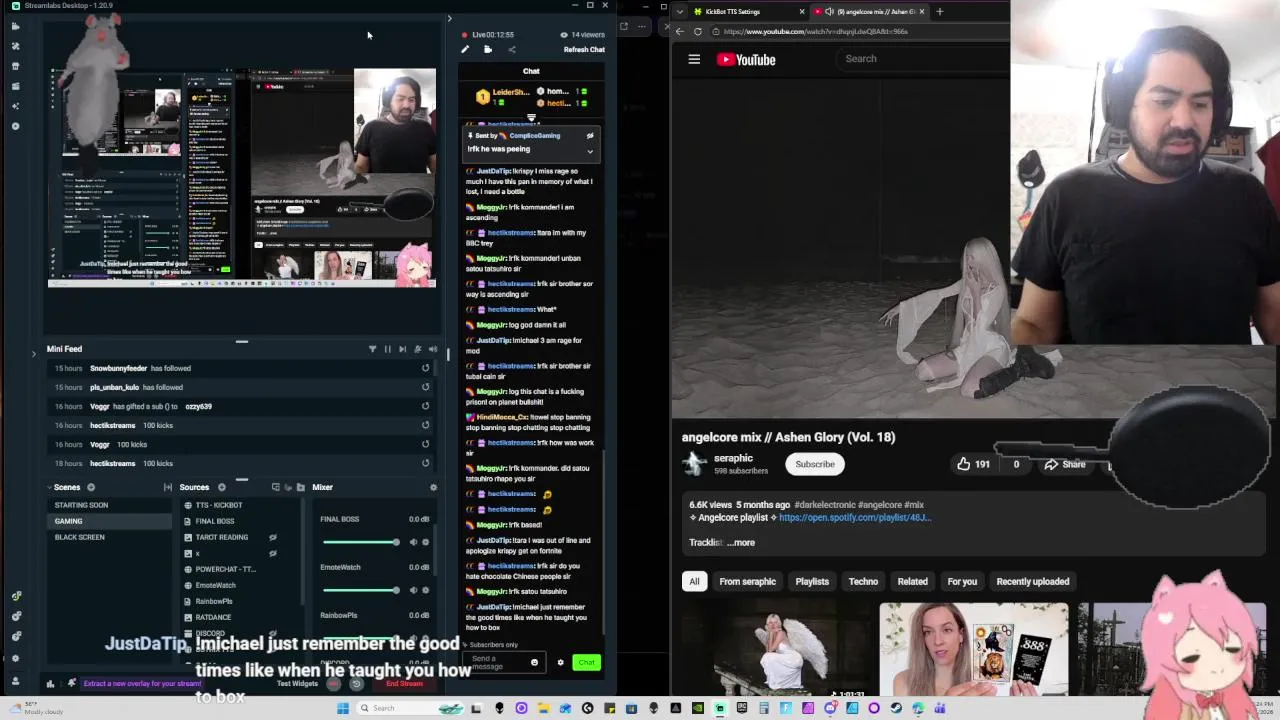Open Mixer settings gear

click(433, 487)
